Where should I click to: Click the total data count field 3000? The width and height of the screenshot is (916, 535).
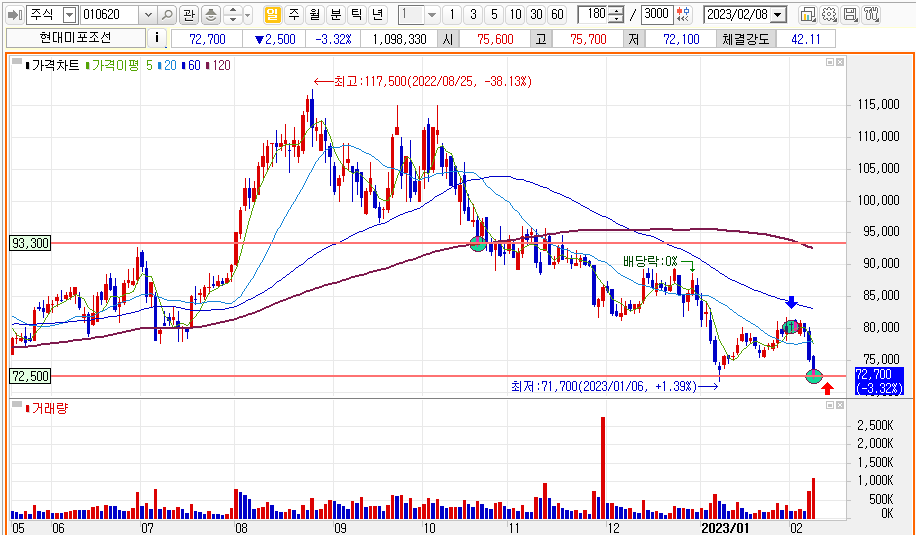(x=658, y=15)
